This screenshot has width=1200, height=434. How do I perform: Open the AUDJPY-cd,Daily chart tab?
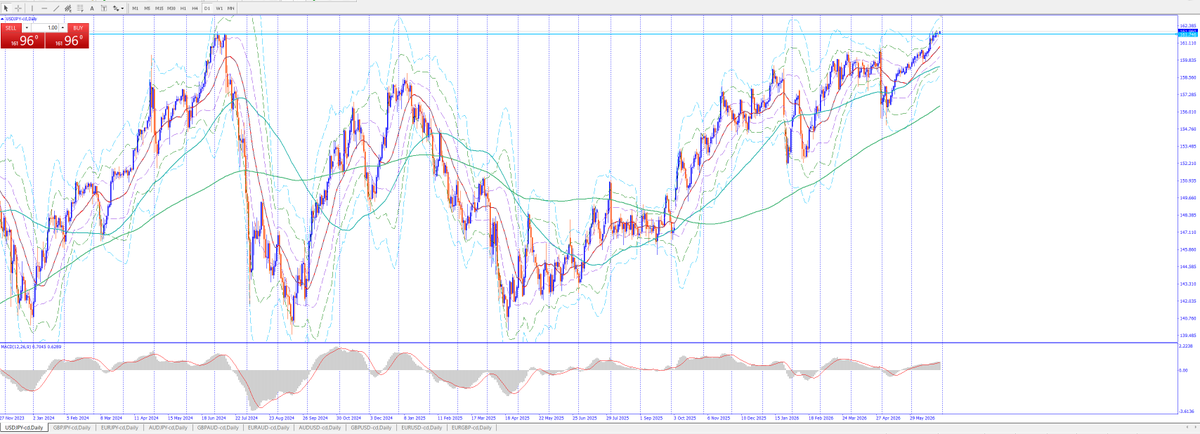coord(168,427)
